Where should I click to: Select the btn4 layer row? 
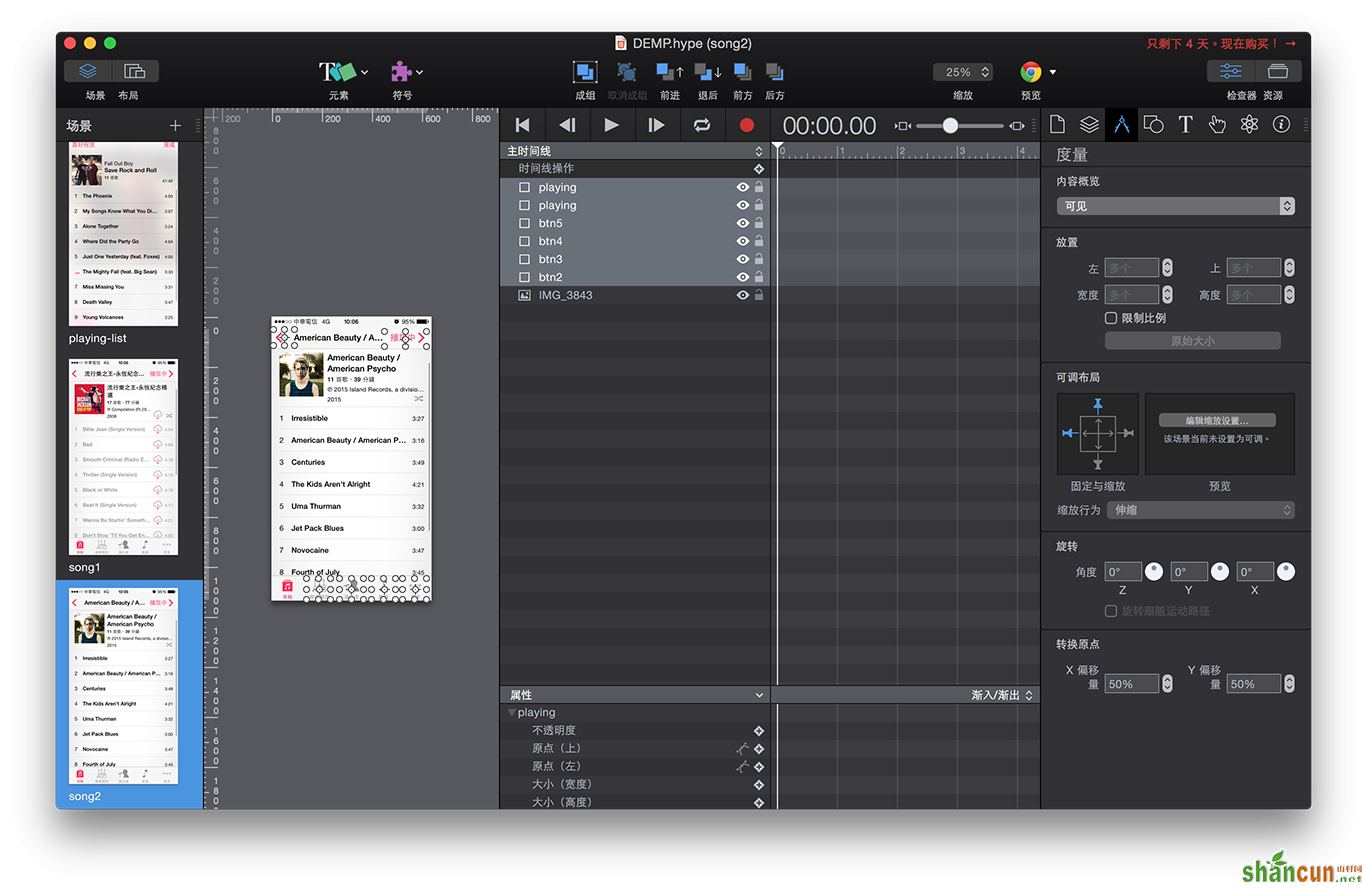coord(635,241)
